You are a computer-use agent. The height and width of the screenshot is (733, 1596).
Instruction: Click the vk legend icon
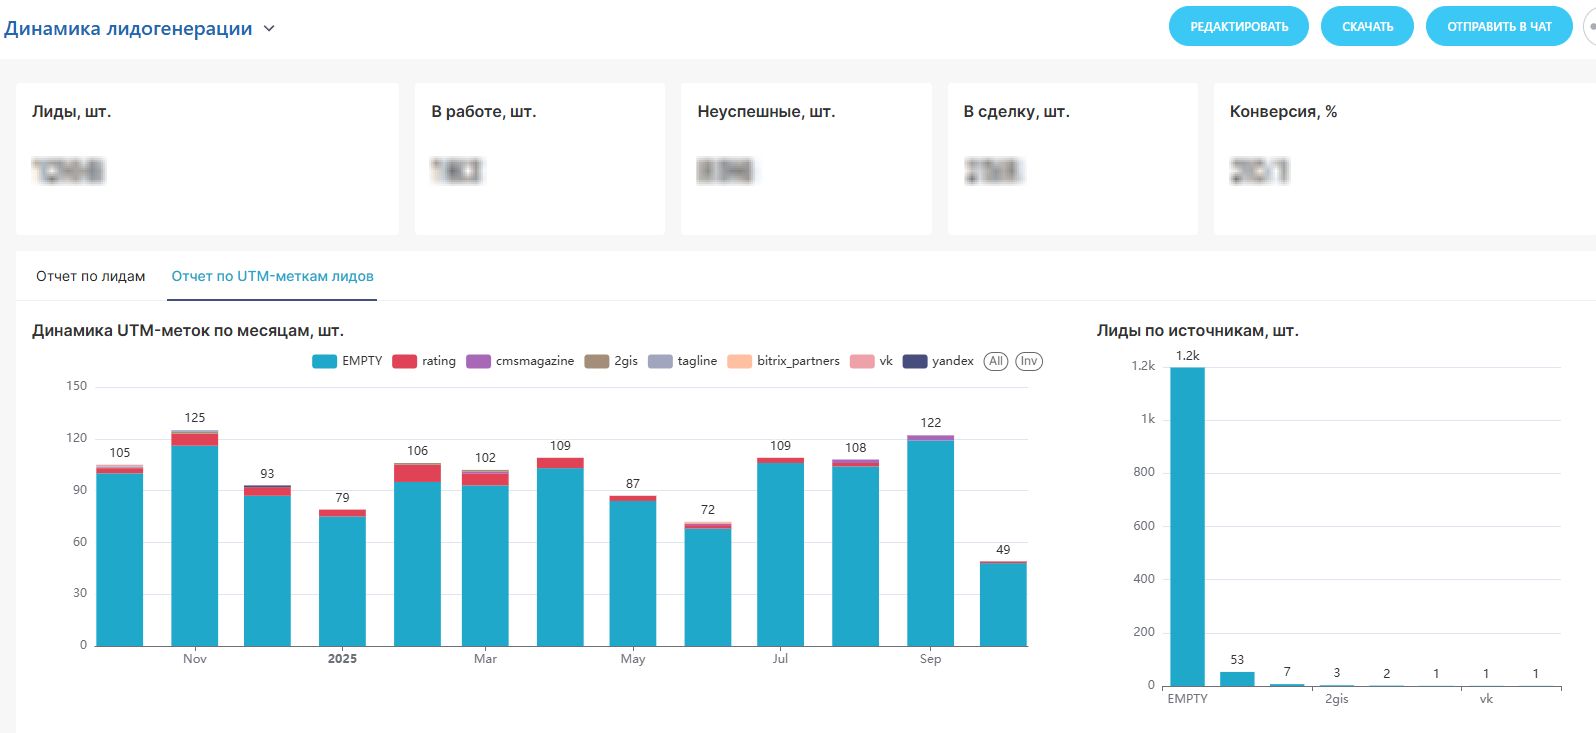[862, 361]
